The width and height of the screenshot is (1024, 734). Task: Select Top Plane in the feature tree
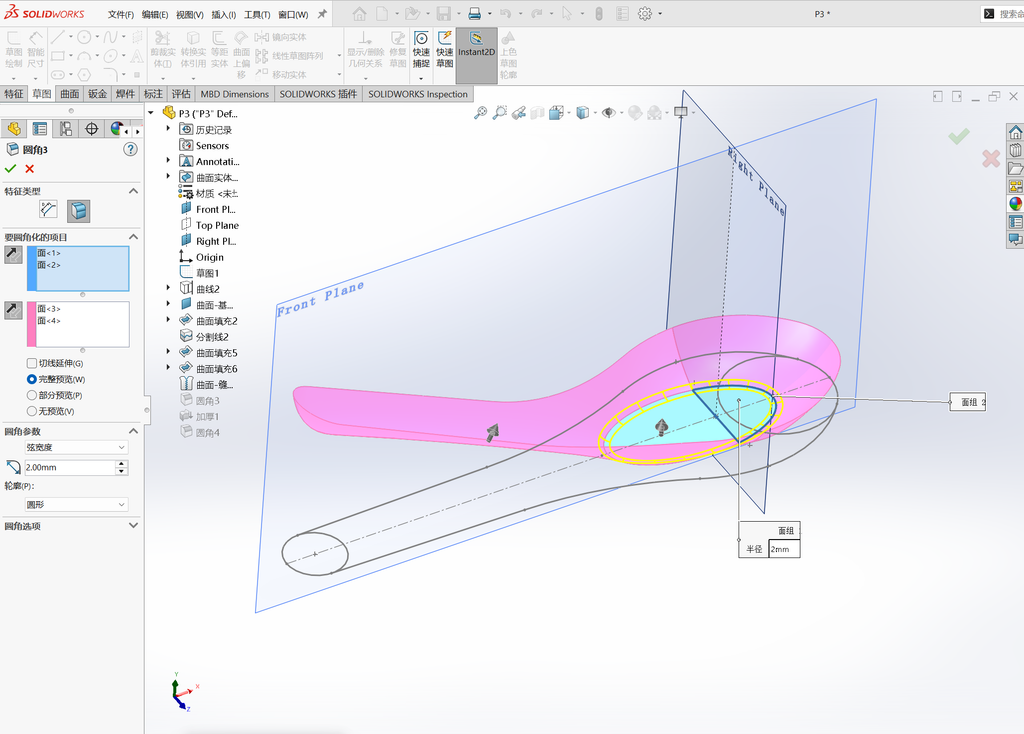(x=217, y=225)
